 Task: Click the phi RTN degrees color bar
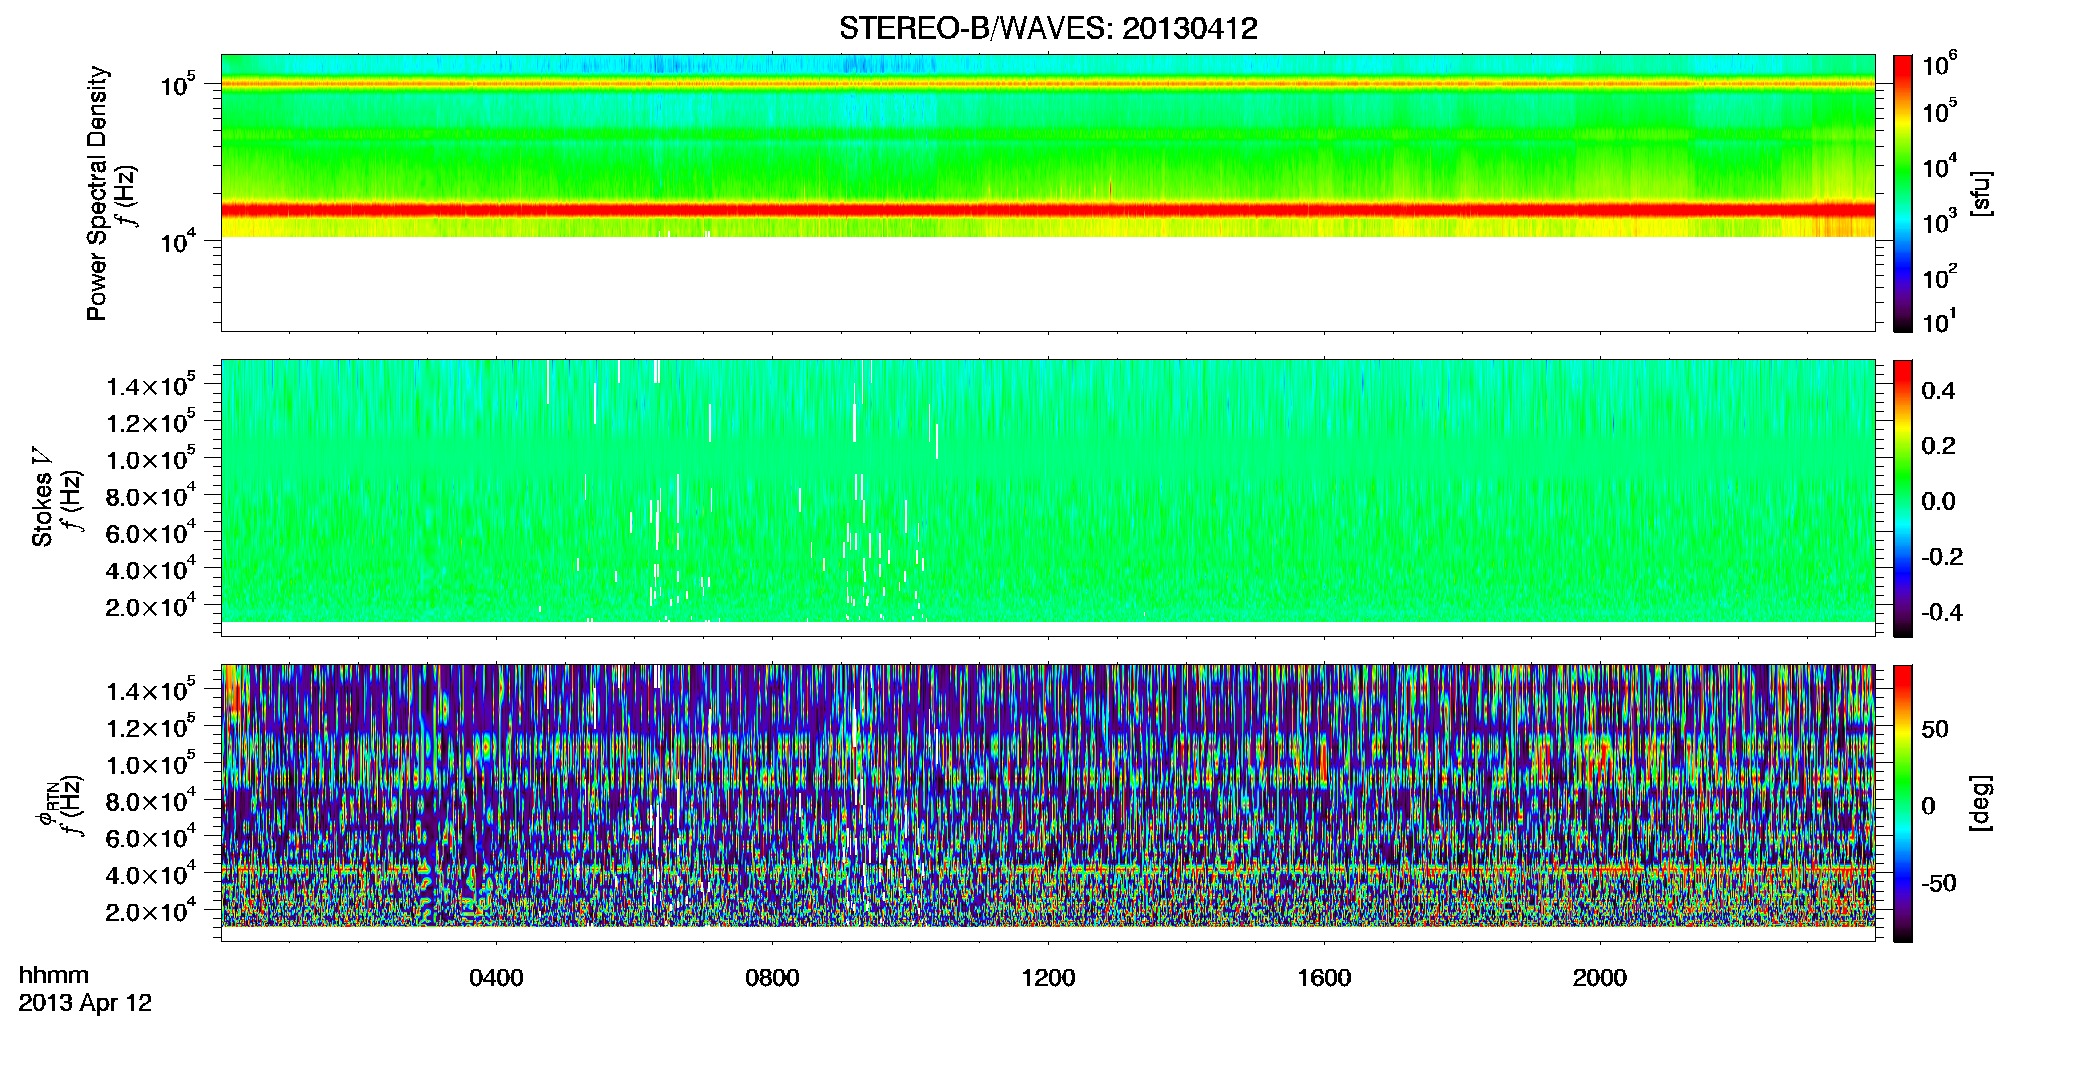1903,803
